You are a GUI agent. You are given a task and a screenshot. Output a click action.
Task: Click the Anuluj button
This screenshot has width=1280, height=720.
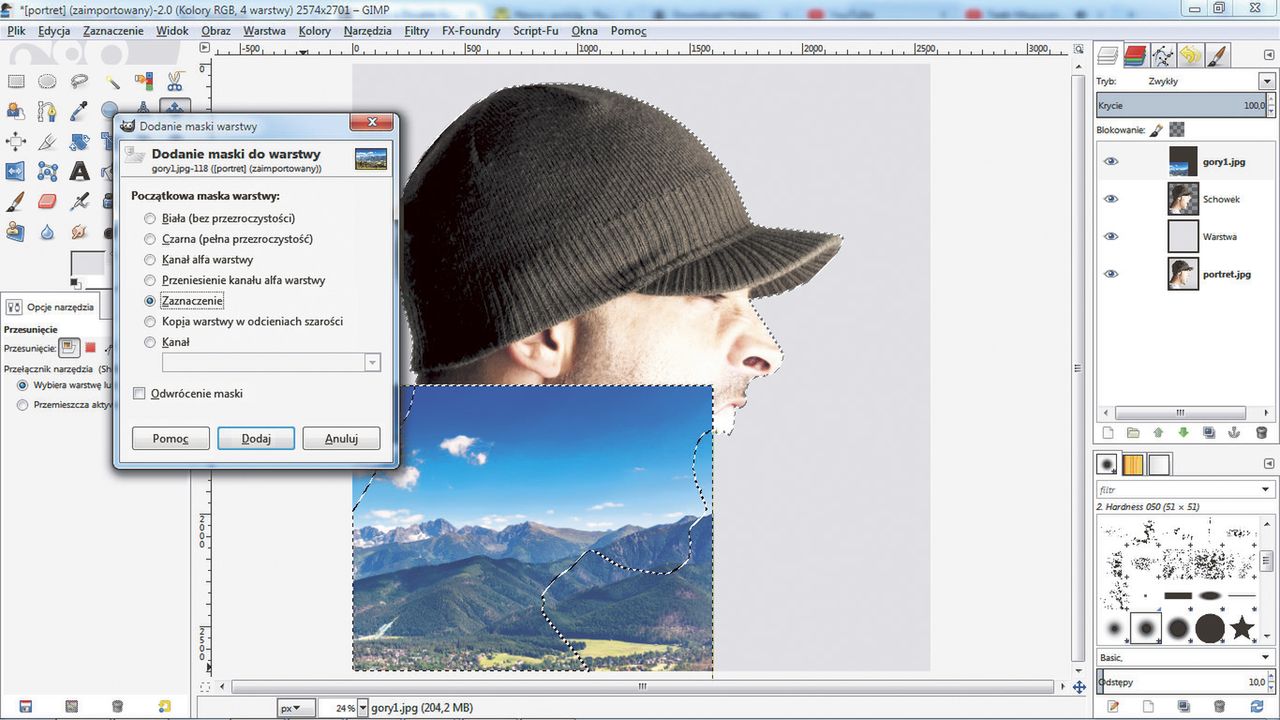(341, 438)
